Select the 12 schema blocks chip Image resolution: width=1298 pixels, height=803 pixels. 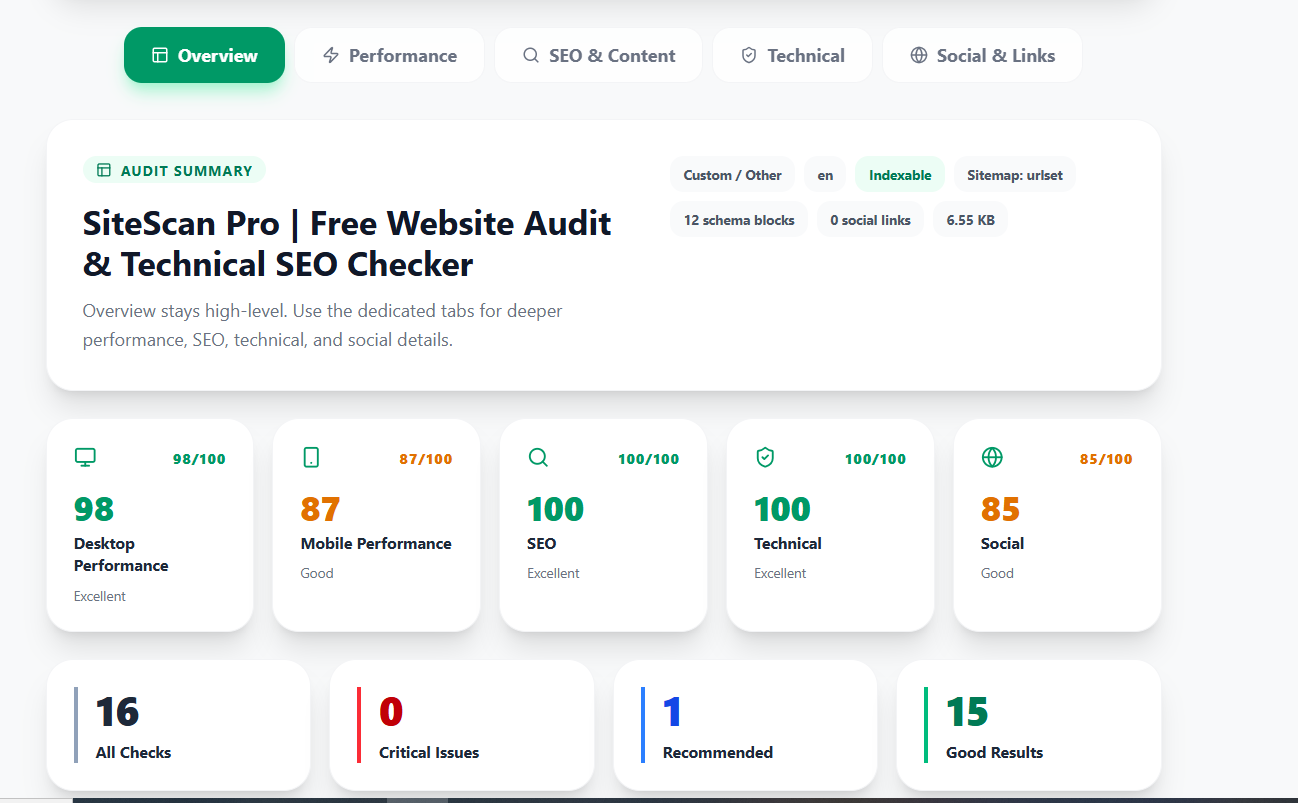[x=738, y=219]
